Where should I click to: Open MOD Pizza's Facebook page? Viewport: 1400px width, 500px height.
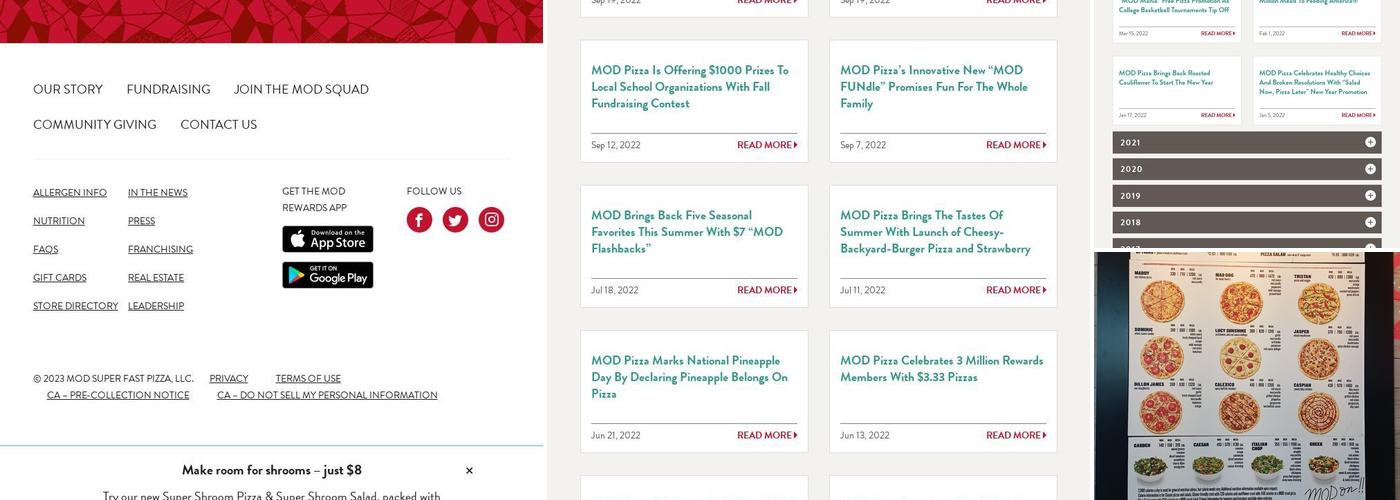(419, 220)
